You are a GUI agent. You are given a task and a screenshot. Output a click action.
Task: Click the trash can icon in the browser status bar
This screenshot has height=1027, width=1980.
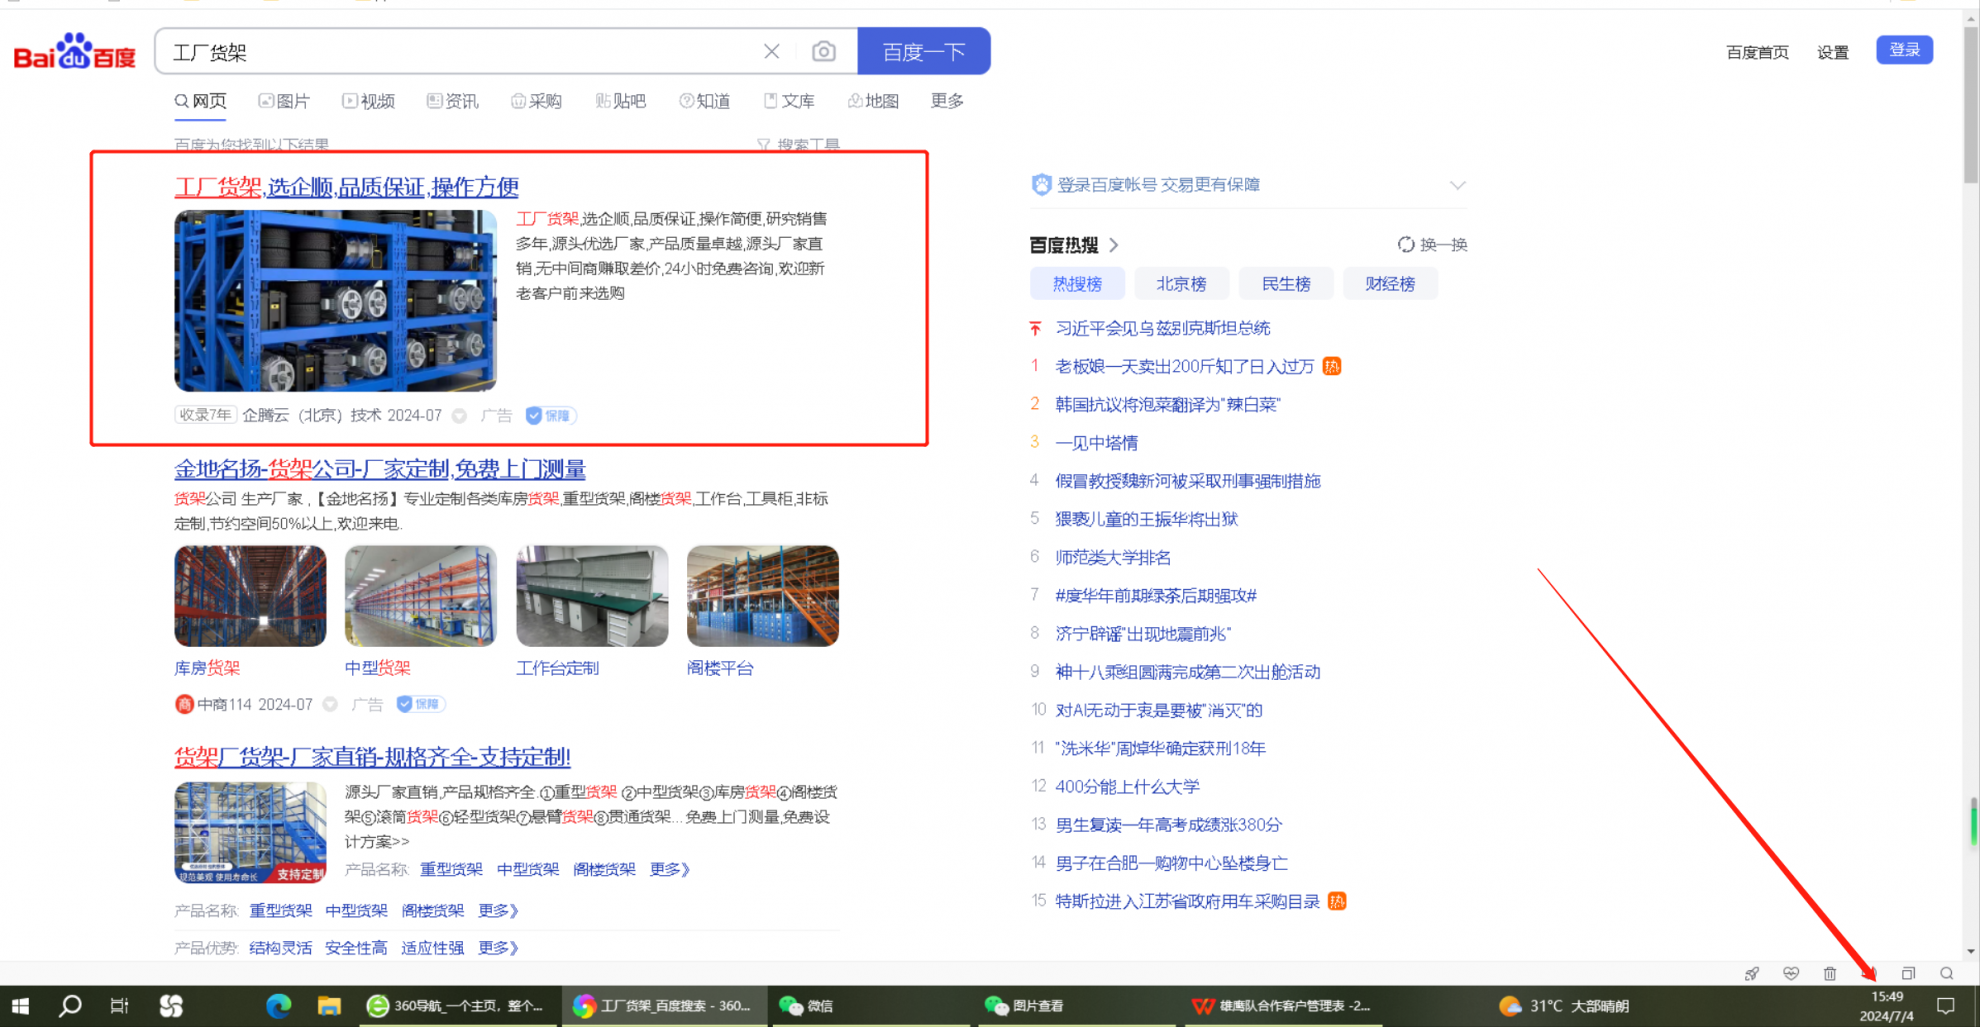pos(1830,973)
